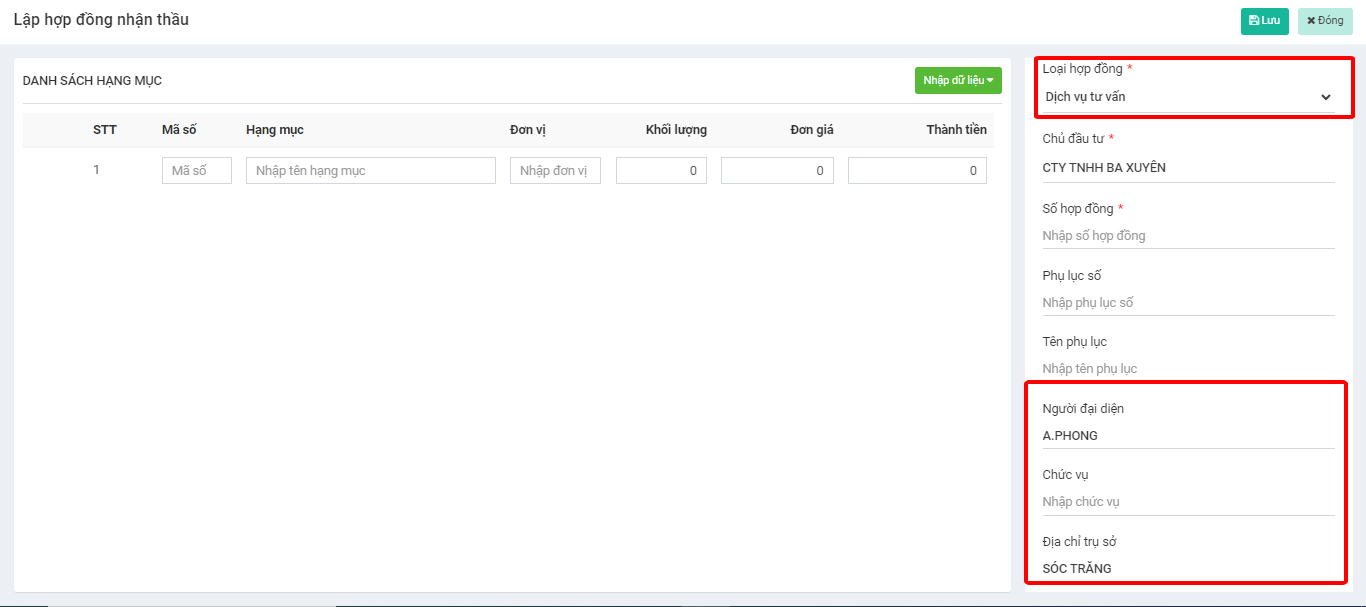Focus the Thành tiền value box in row 1
This screenshot has height=607, width=1366.
(917, 171)
